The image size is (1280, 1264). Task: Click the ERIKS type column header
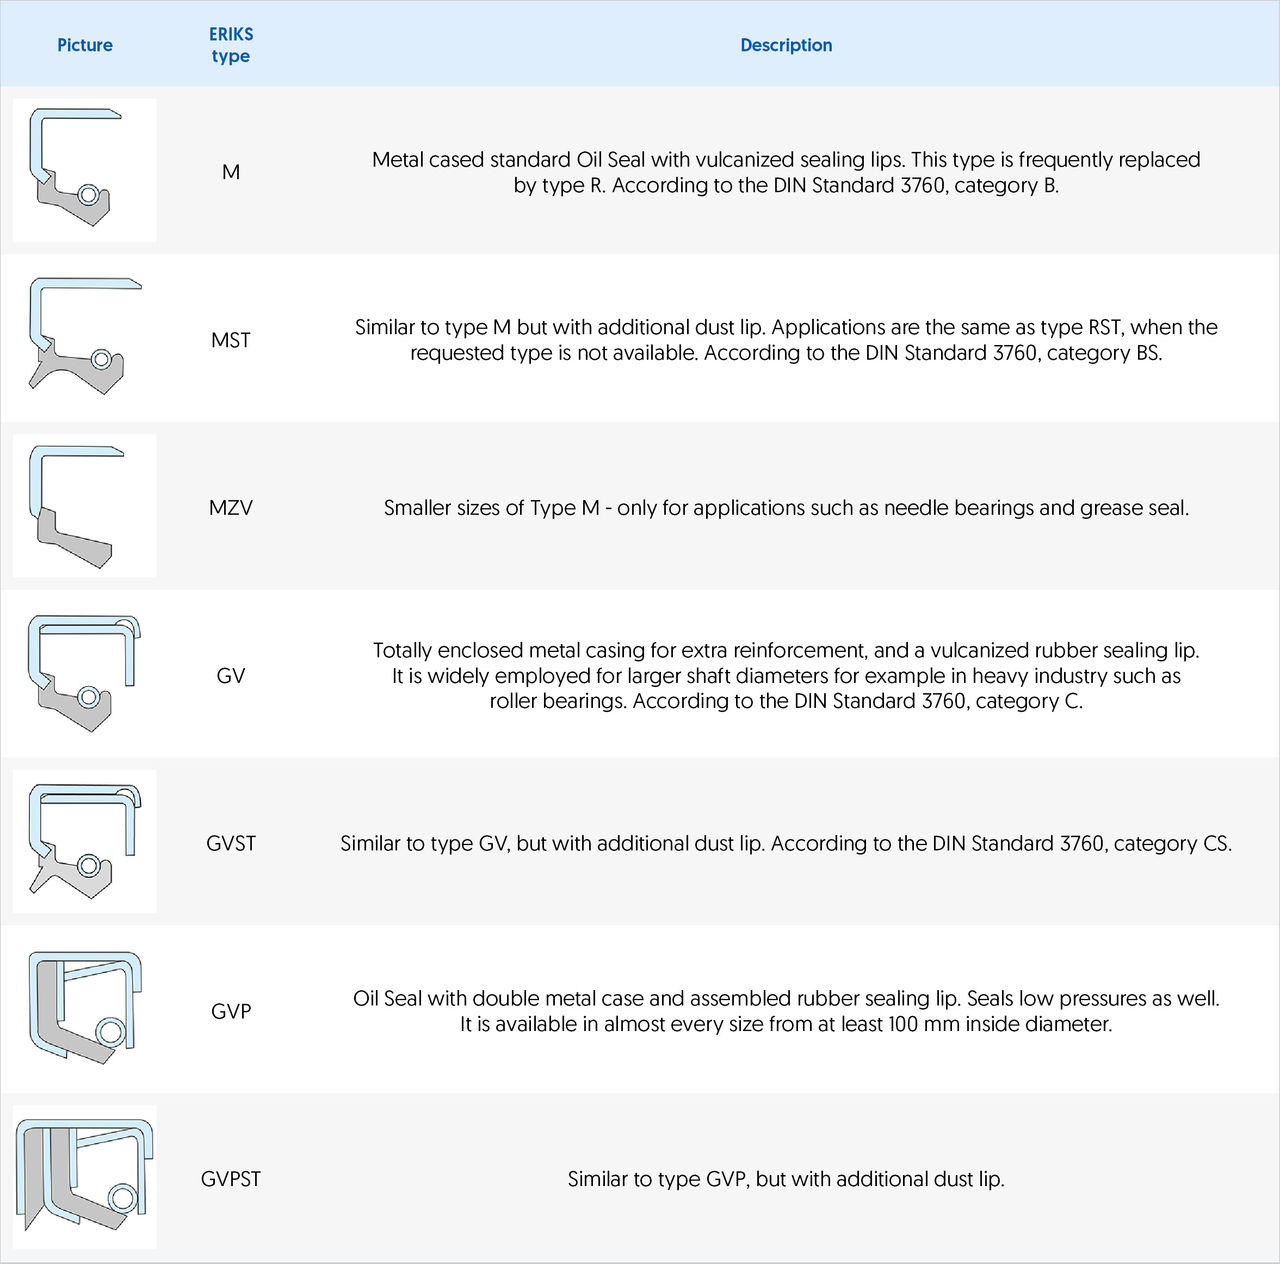(x=231, y=45)
